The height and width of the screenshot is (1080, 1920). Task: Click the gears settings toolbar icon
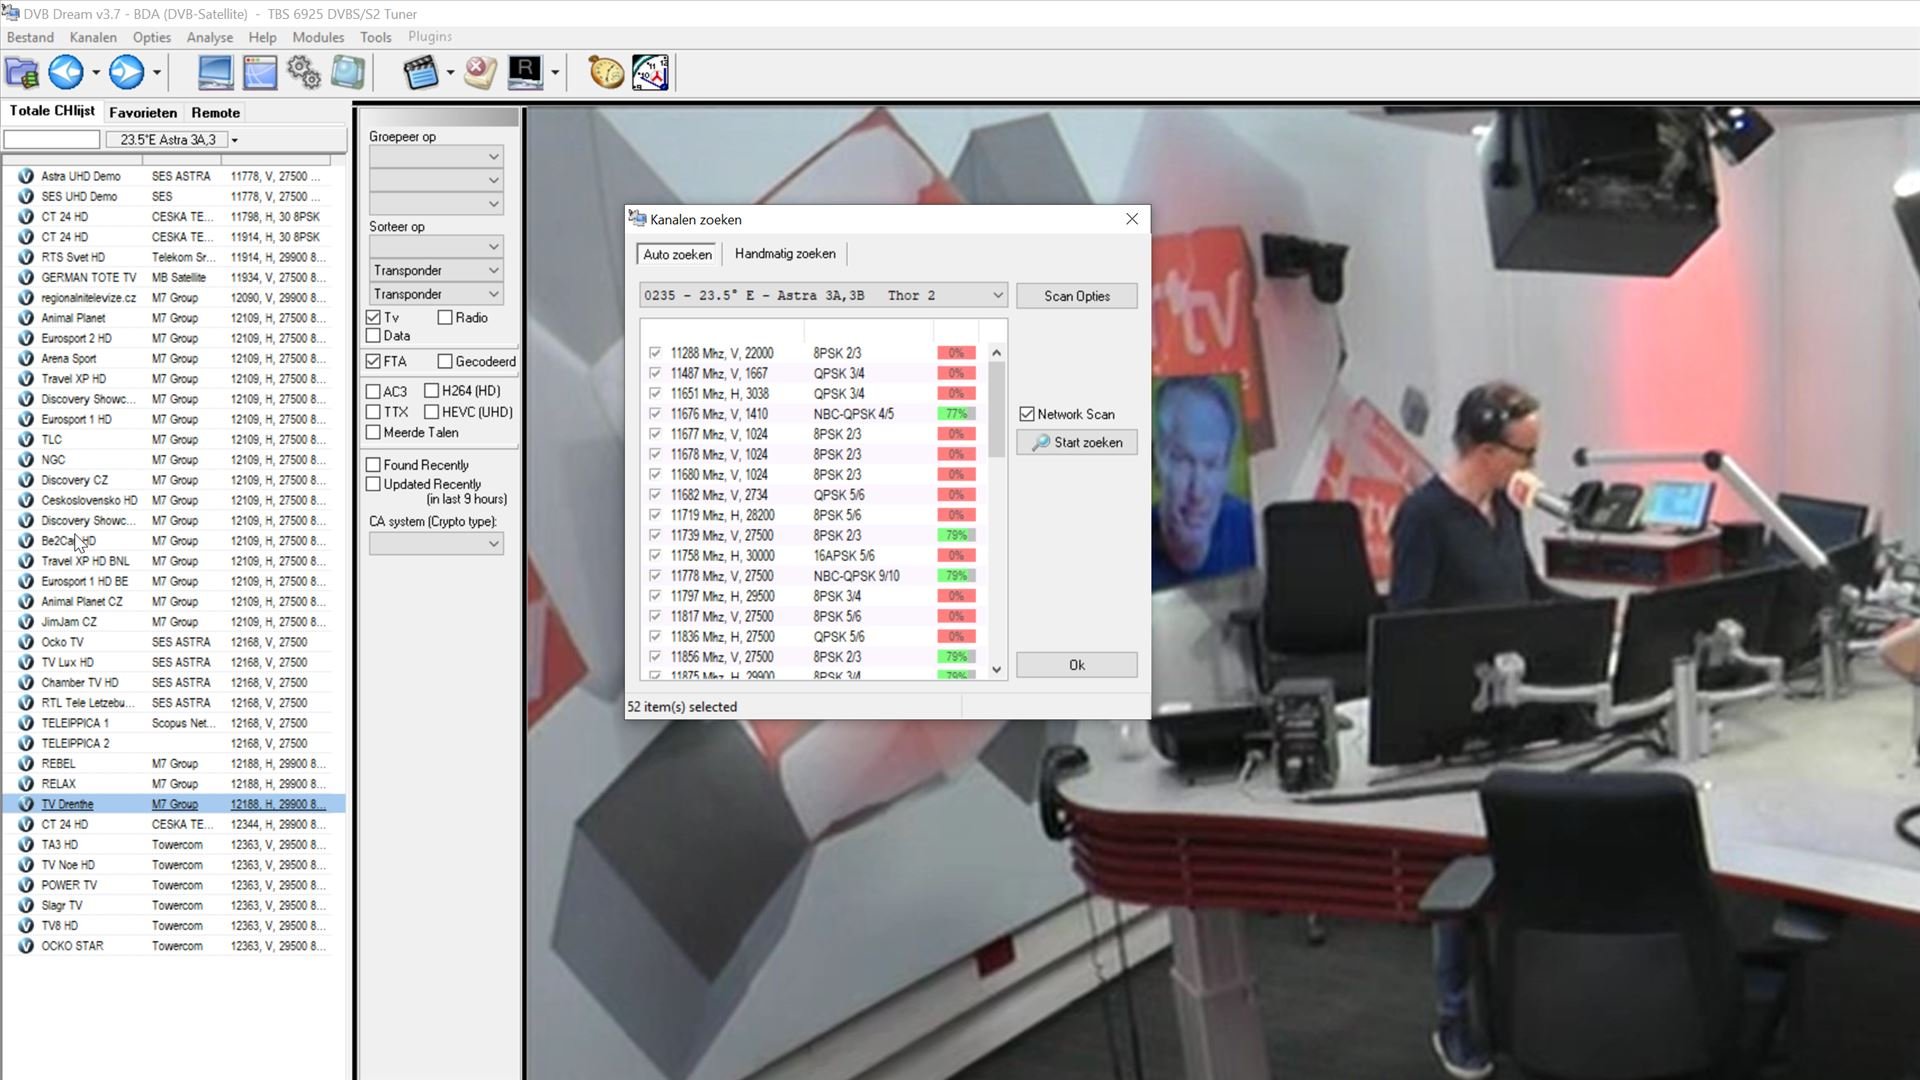[303, 72]
